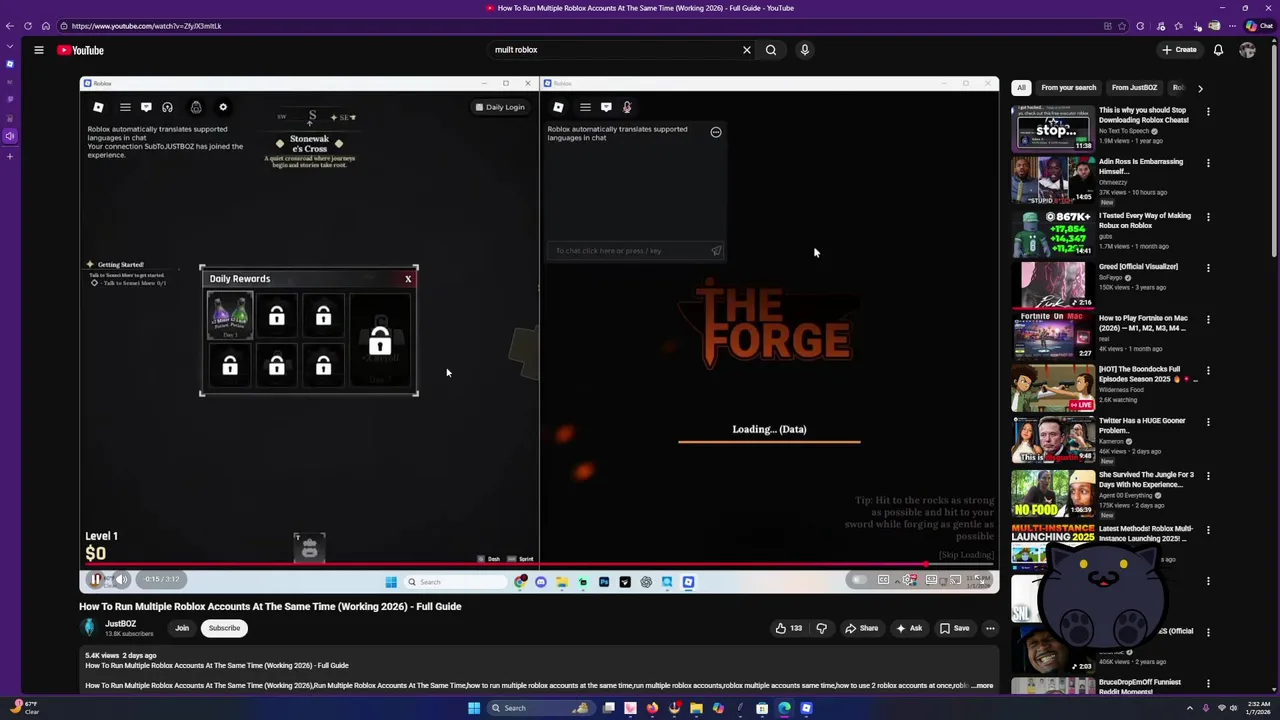This screenshot has height=720, width=1280.
Task: Open Windows Start menu in taskbar
Action: [x=474, y=708]
